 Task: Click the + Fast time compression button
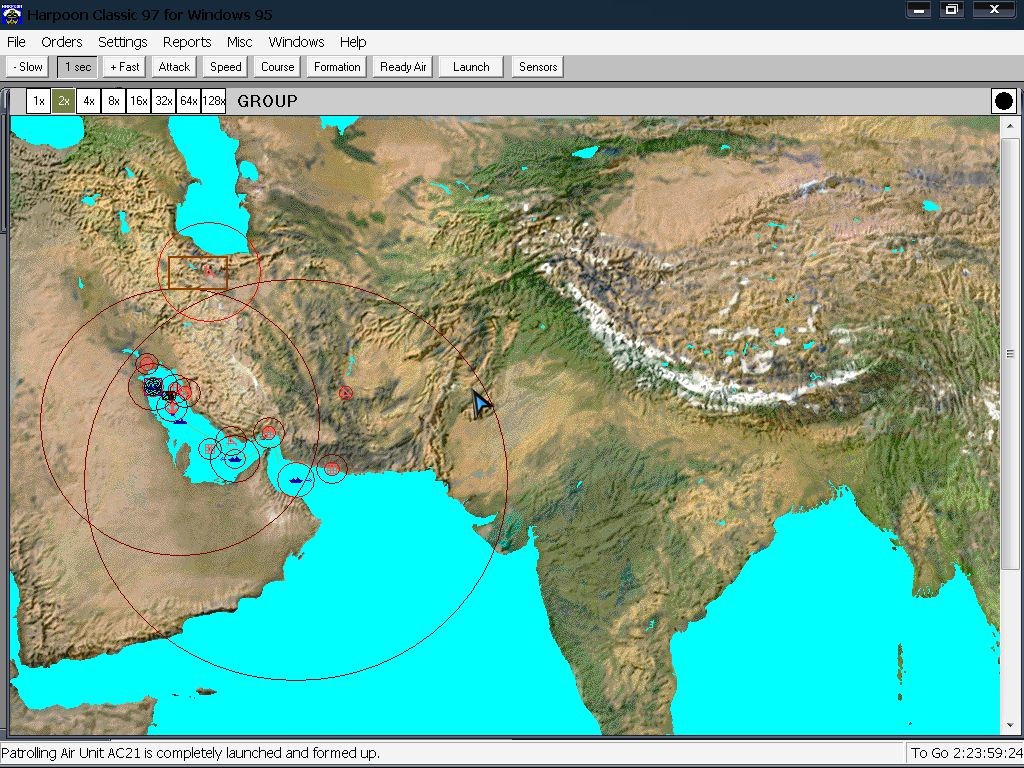125,67
